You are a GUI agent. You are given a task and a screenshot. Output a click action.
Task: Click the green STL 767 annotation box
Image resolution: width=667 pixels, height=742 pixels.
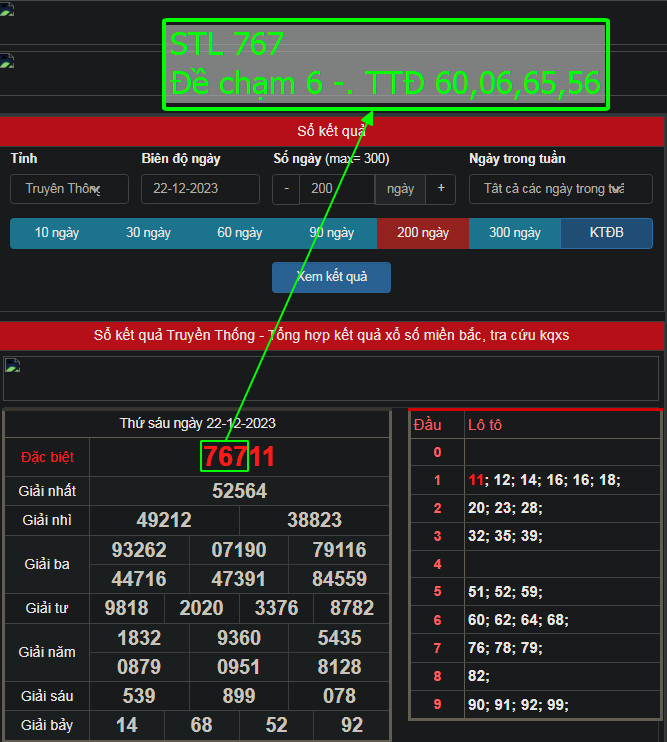pos(385,65)
